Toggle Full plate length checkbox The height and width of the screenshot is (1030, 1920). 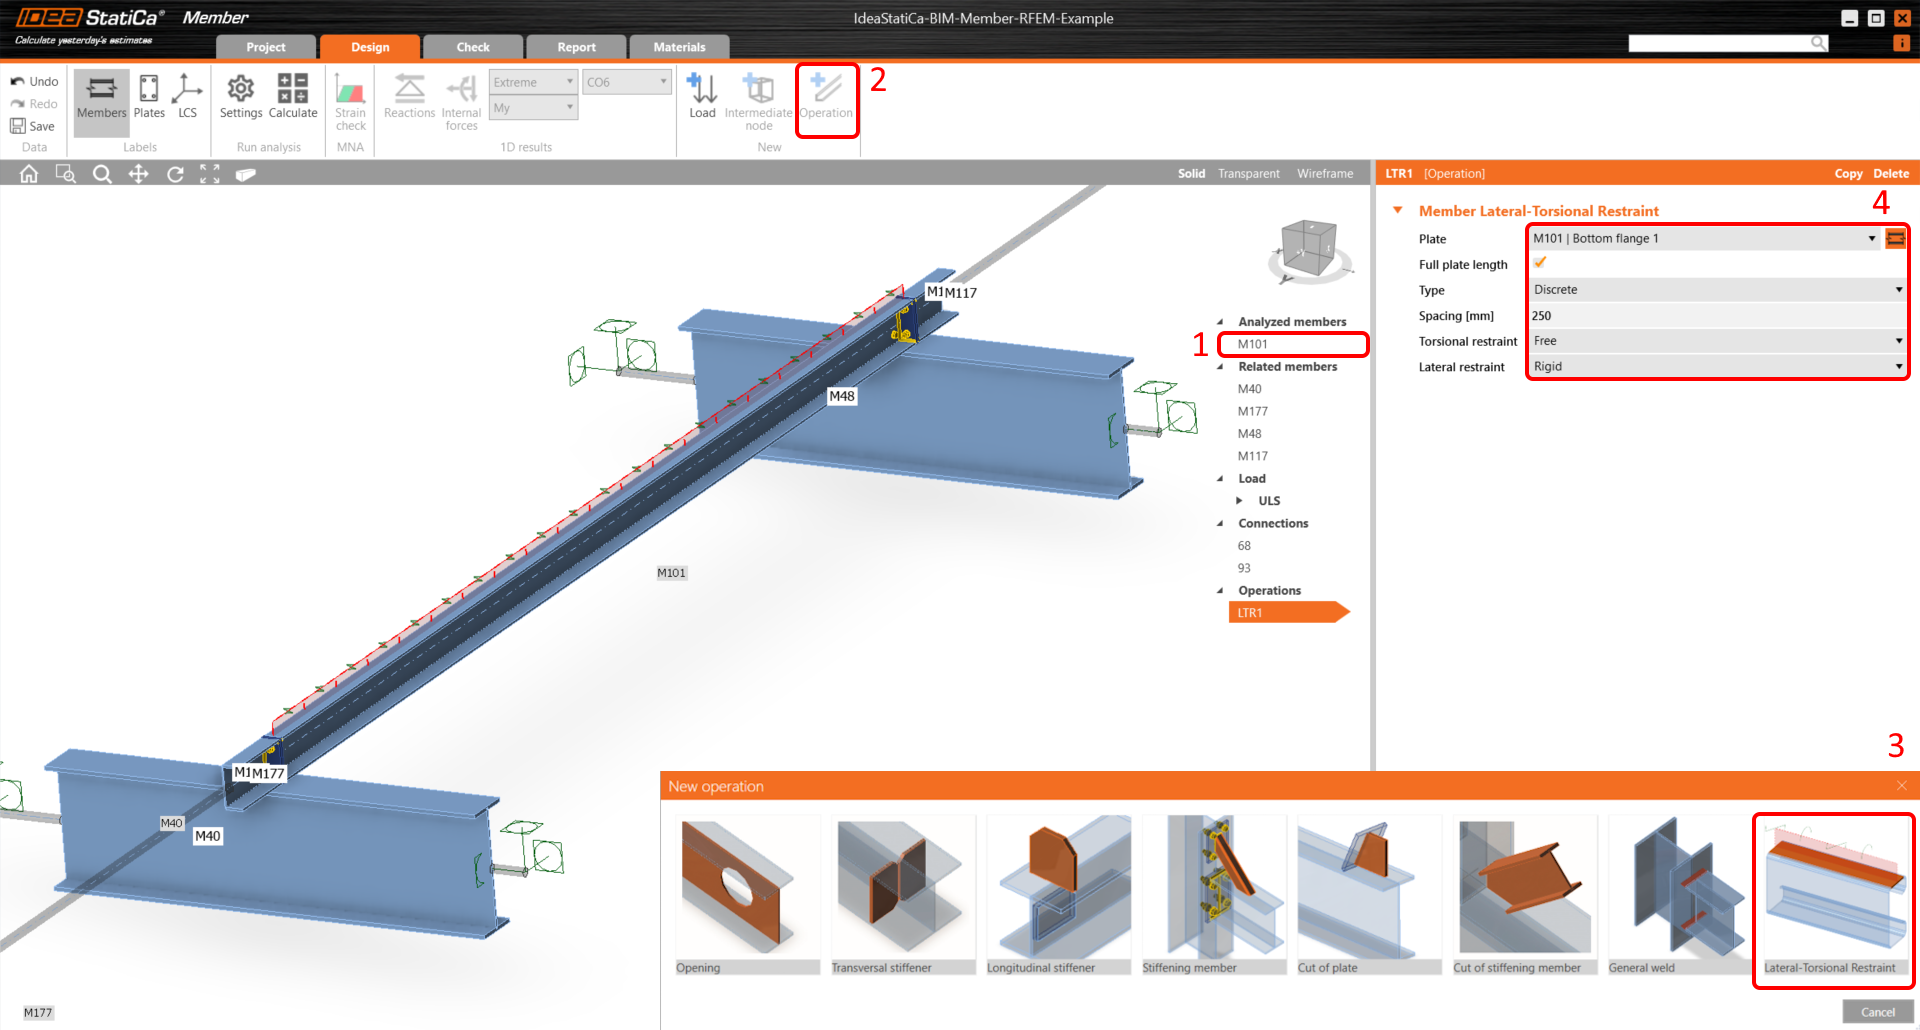(1540, 263)
